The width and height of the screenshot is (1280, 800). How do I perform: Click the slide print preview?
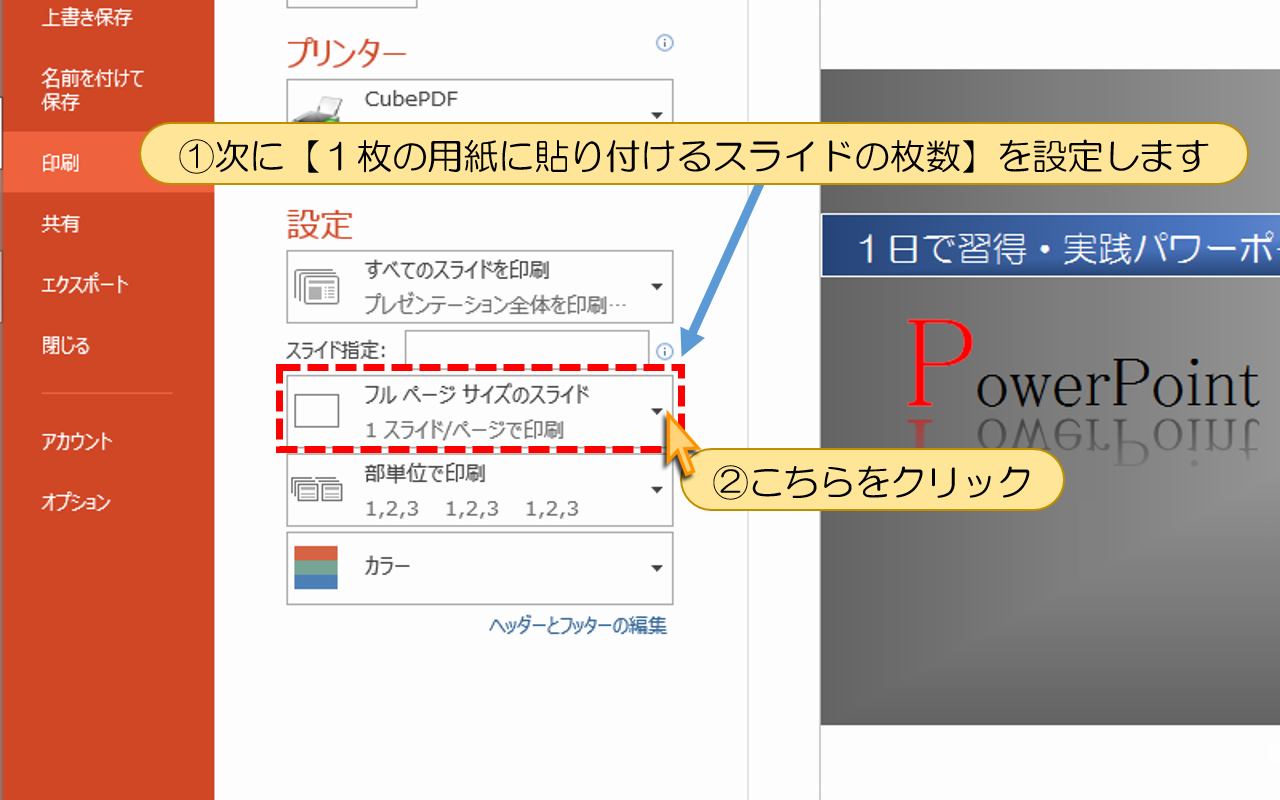[x=1050, y=397]
